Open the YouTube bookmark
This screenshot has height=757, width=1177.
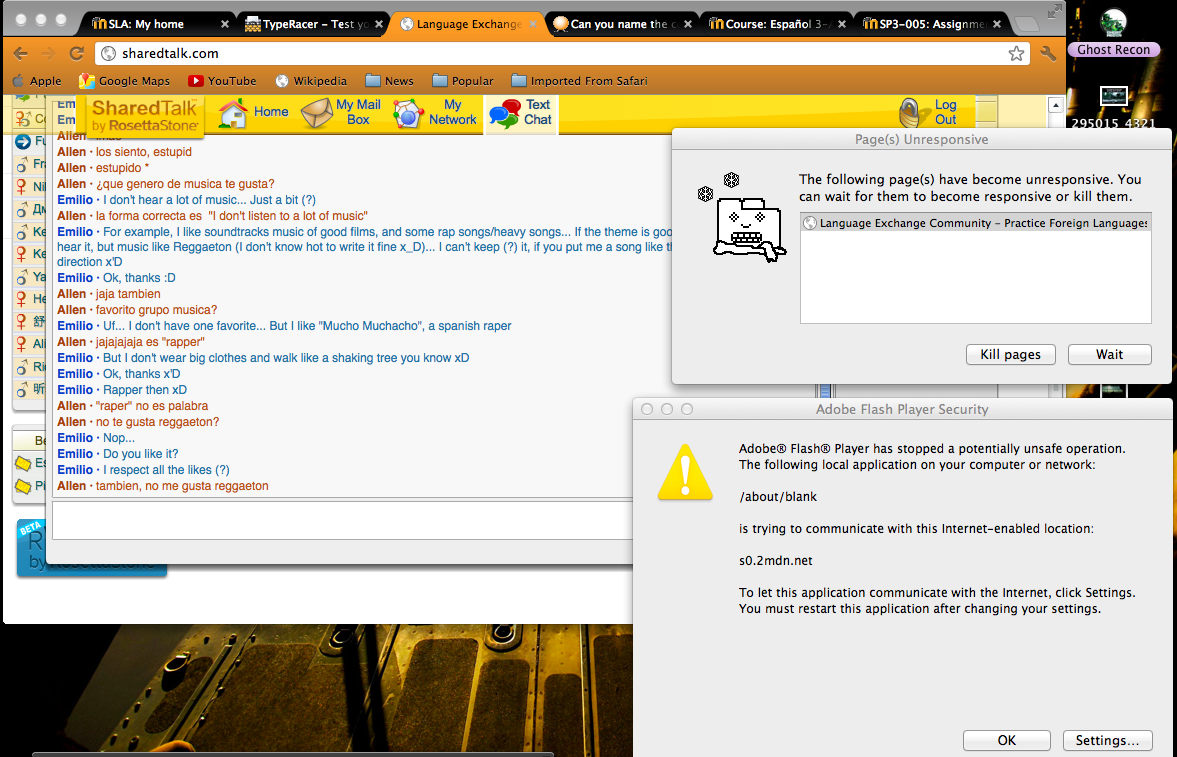[221, 81]
